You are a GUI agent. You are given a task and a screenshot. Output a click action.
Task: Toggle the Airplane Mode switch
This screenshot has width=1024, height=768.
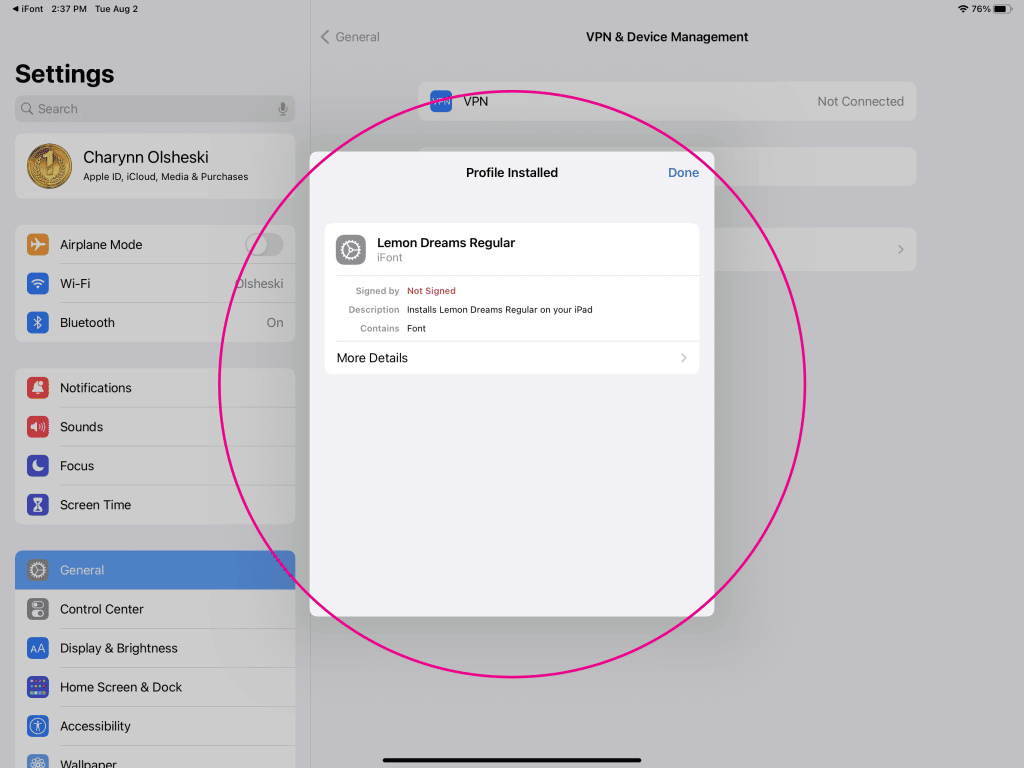tap(264, 245)
